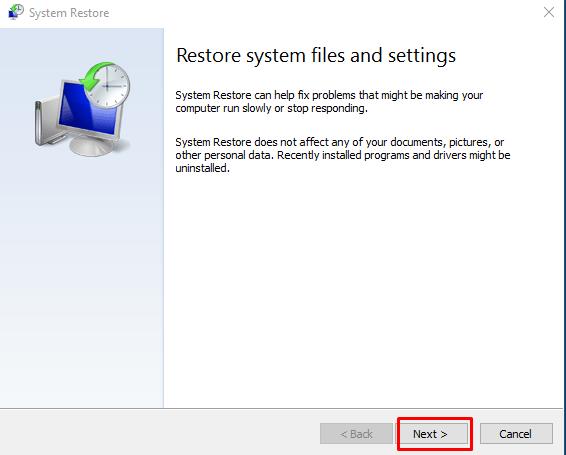The image size is (566, 455).
Task: Click the paragraph about documents and pictures
Action: click(343, 155)
